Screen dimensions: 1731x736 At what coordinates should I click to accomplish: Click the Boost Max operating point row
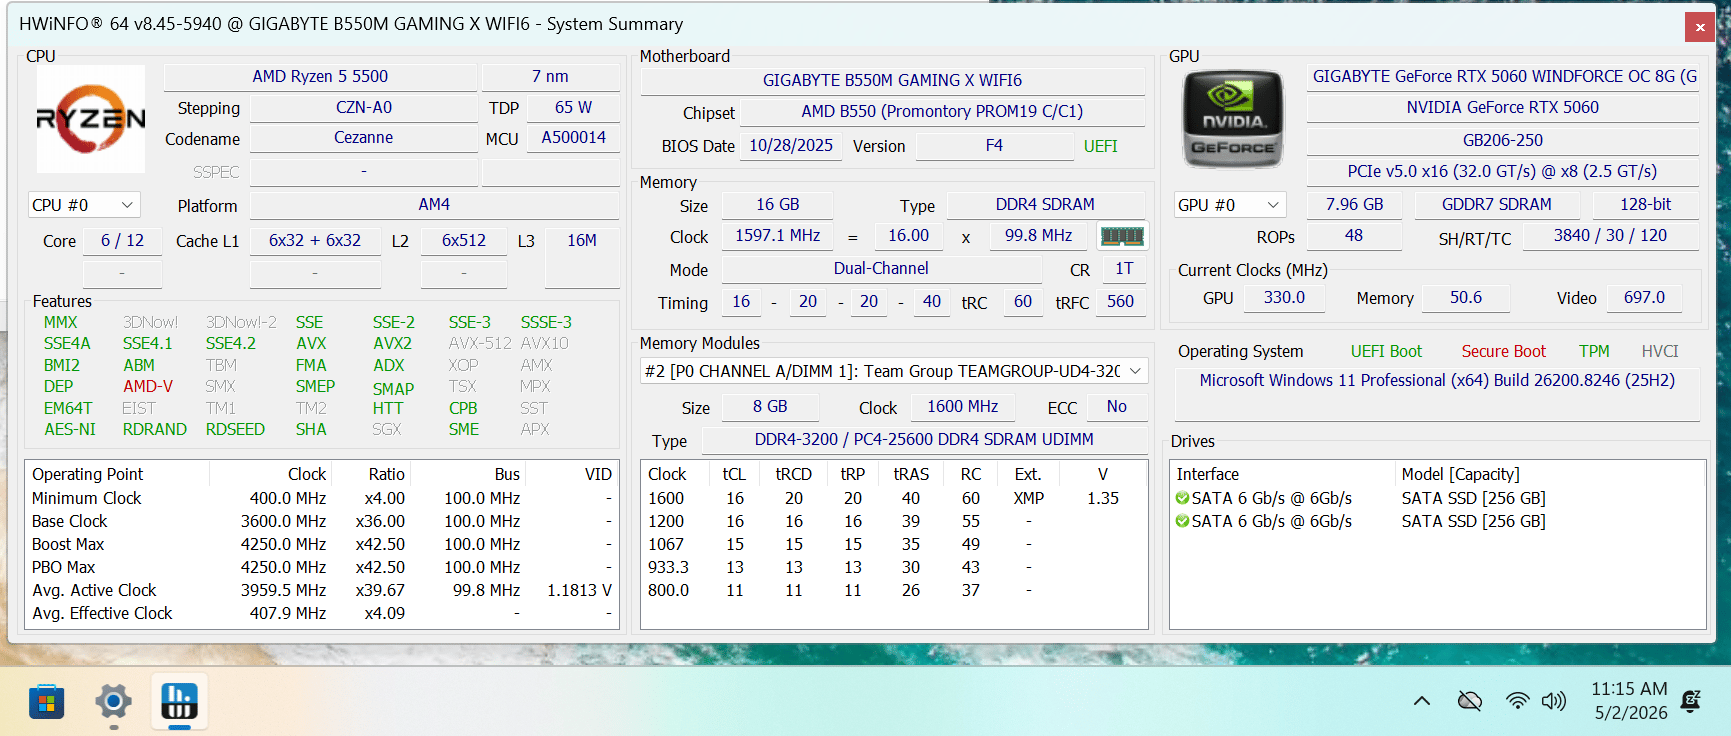pos(322,544)
